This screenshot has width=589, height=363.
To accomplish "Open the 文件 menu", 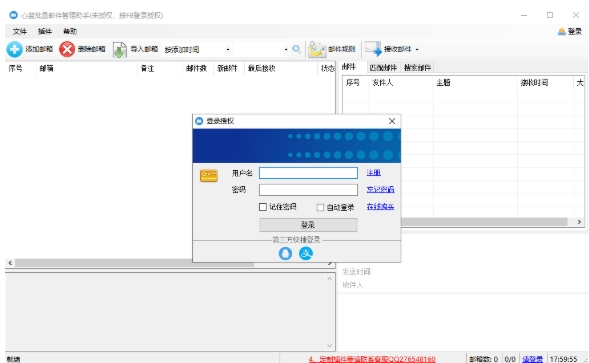I will (x=20, y=31).
